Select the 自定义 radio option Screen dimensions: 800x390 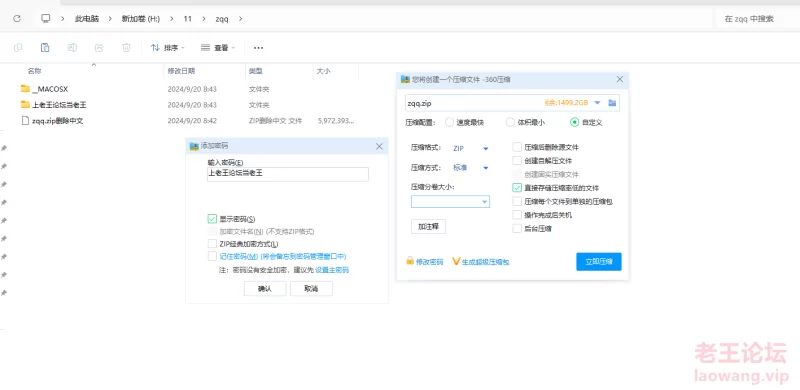coord(574,123)
